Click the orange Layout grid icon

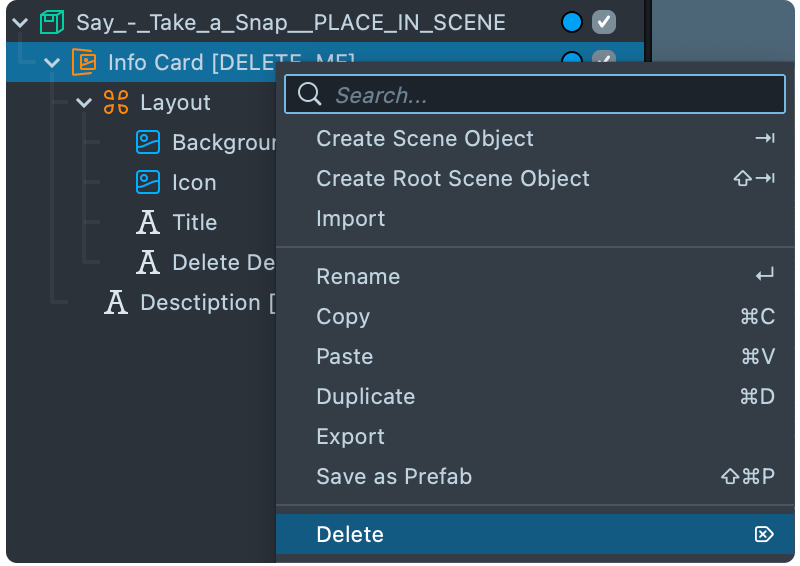coord(116,102)
